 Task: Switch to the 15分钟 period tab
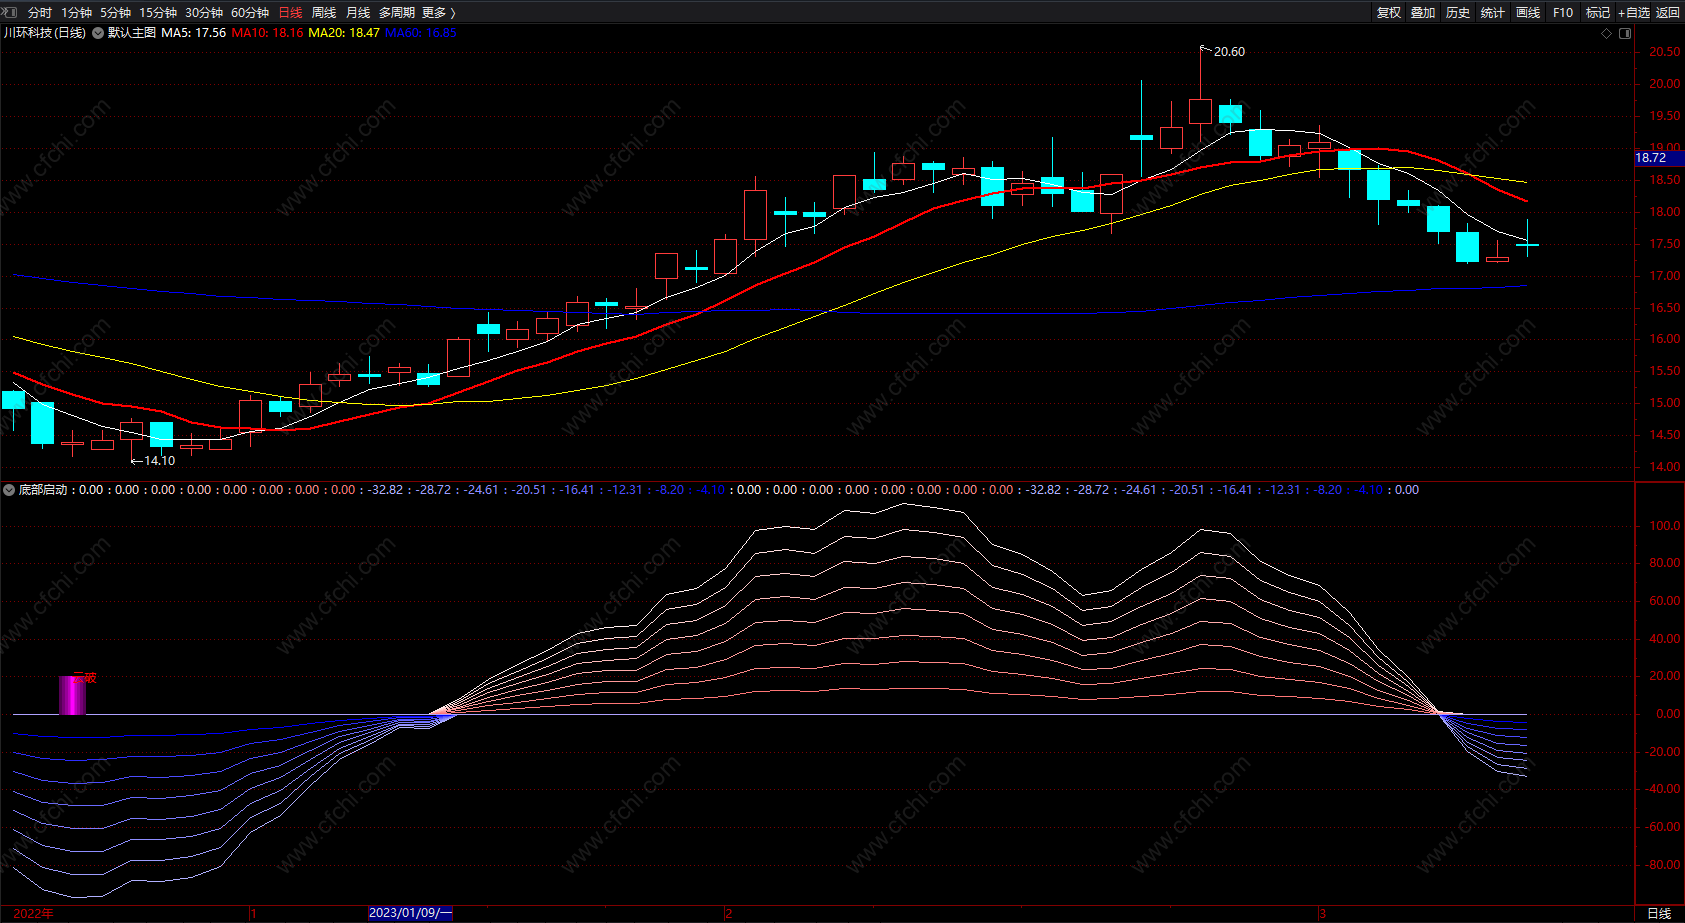click(x=158, y=12)
